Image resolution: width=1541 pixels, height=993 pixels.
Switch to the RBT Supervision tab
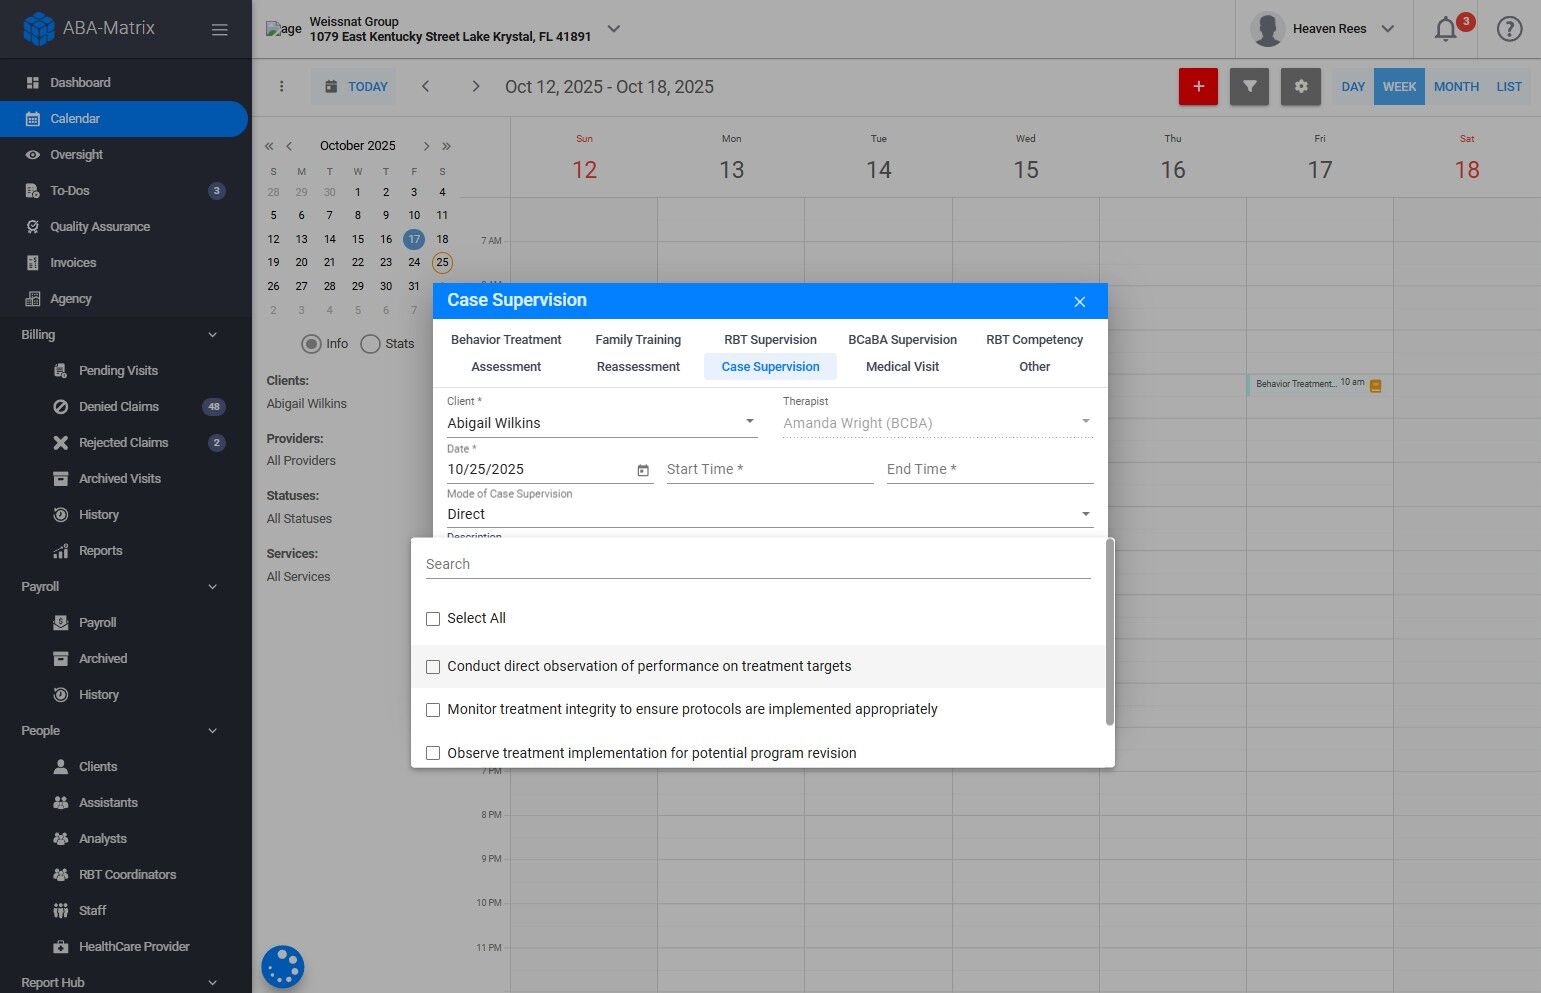(770, 340)
